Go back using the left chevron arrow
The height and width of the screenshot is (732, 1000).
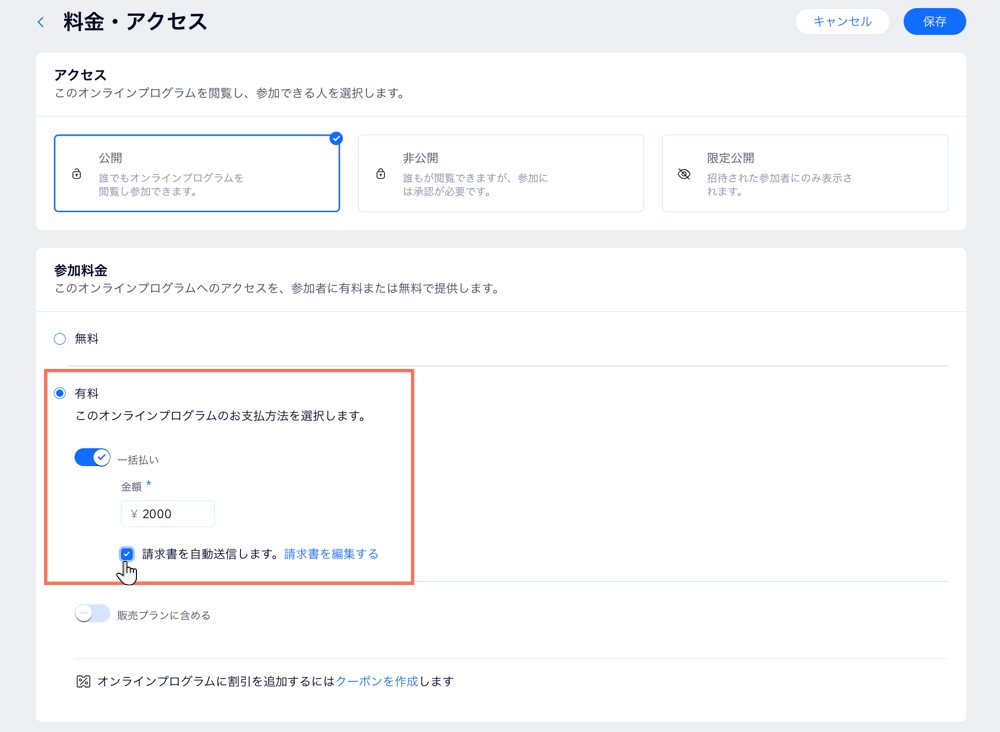click(x=41, y=22)
